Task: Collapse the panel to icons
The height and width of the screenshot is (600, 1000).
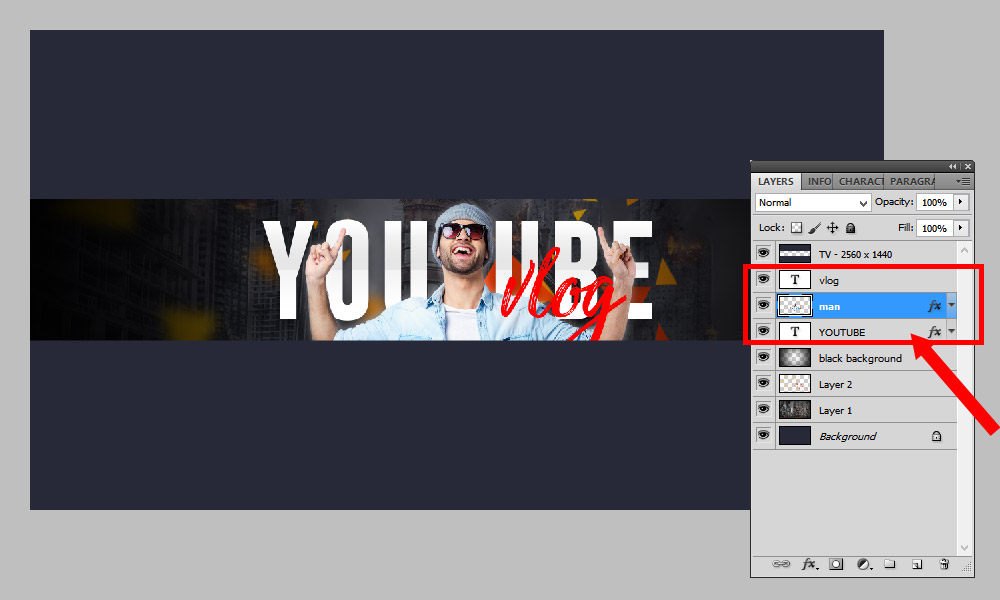Action: 953,166
